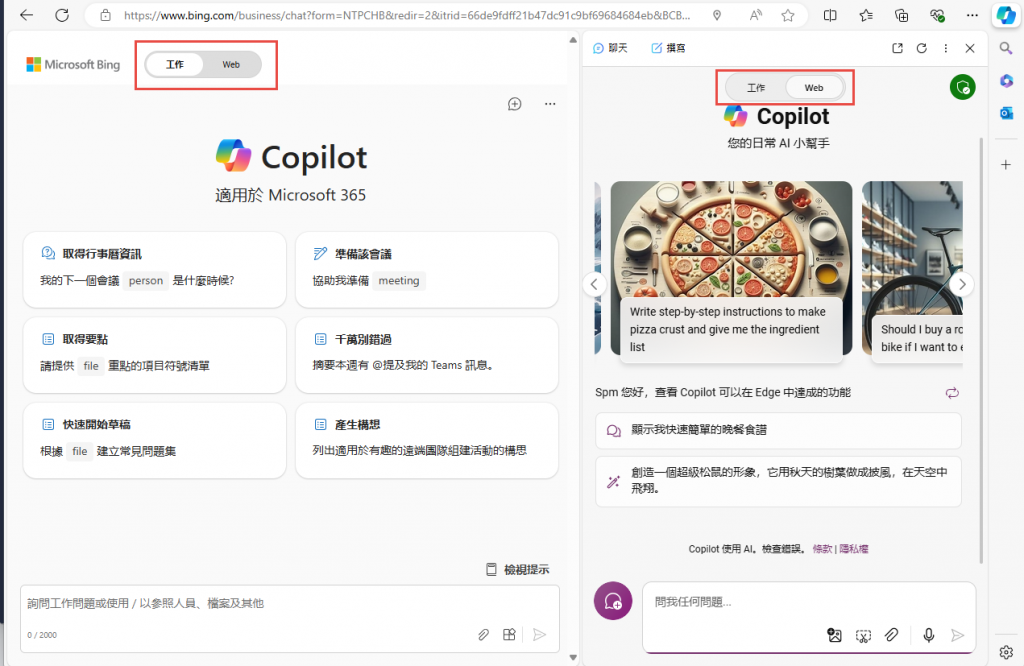The image size is (1024, 666).
Task: Reload the page with the refresh icon
Action: (62, 15)
